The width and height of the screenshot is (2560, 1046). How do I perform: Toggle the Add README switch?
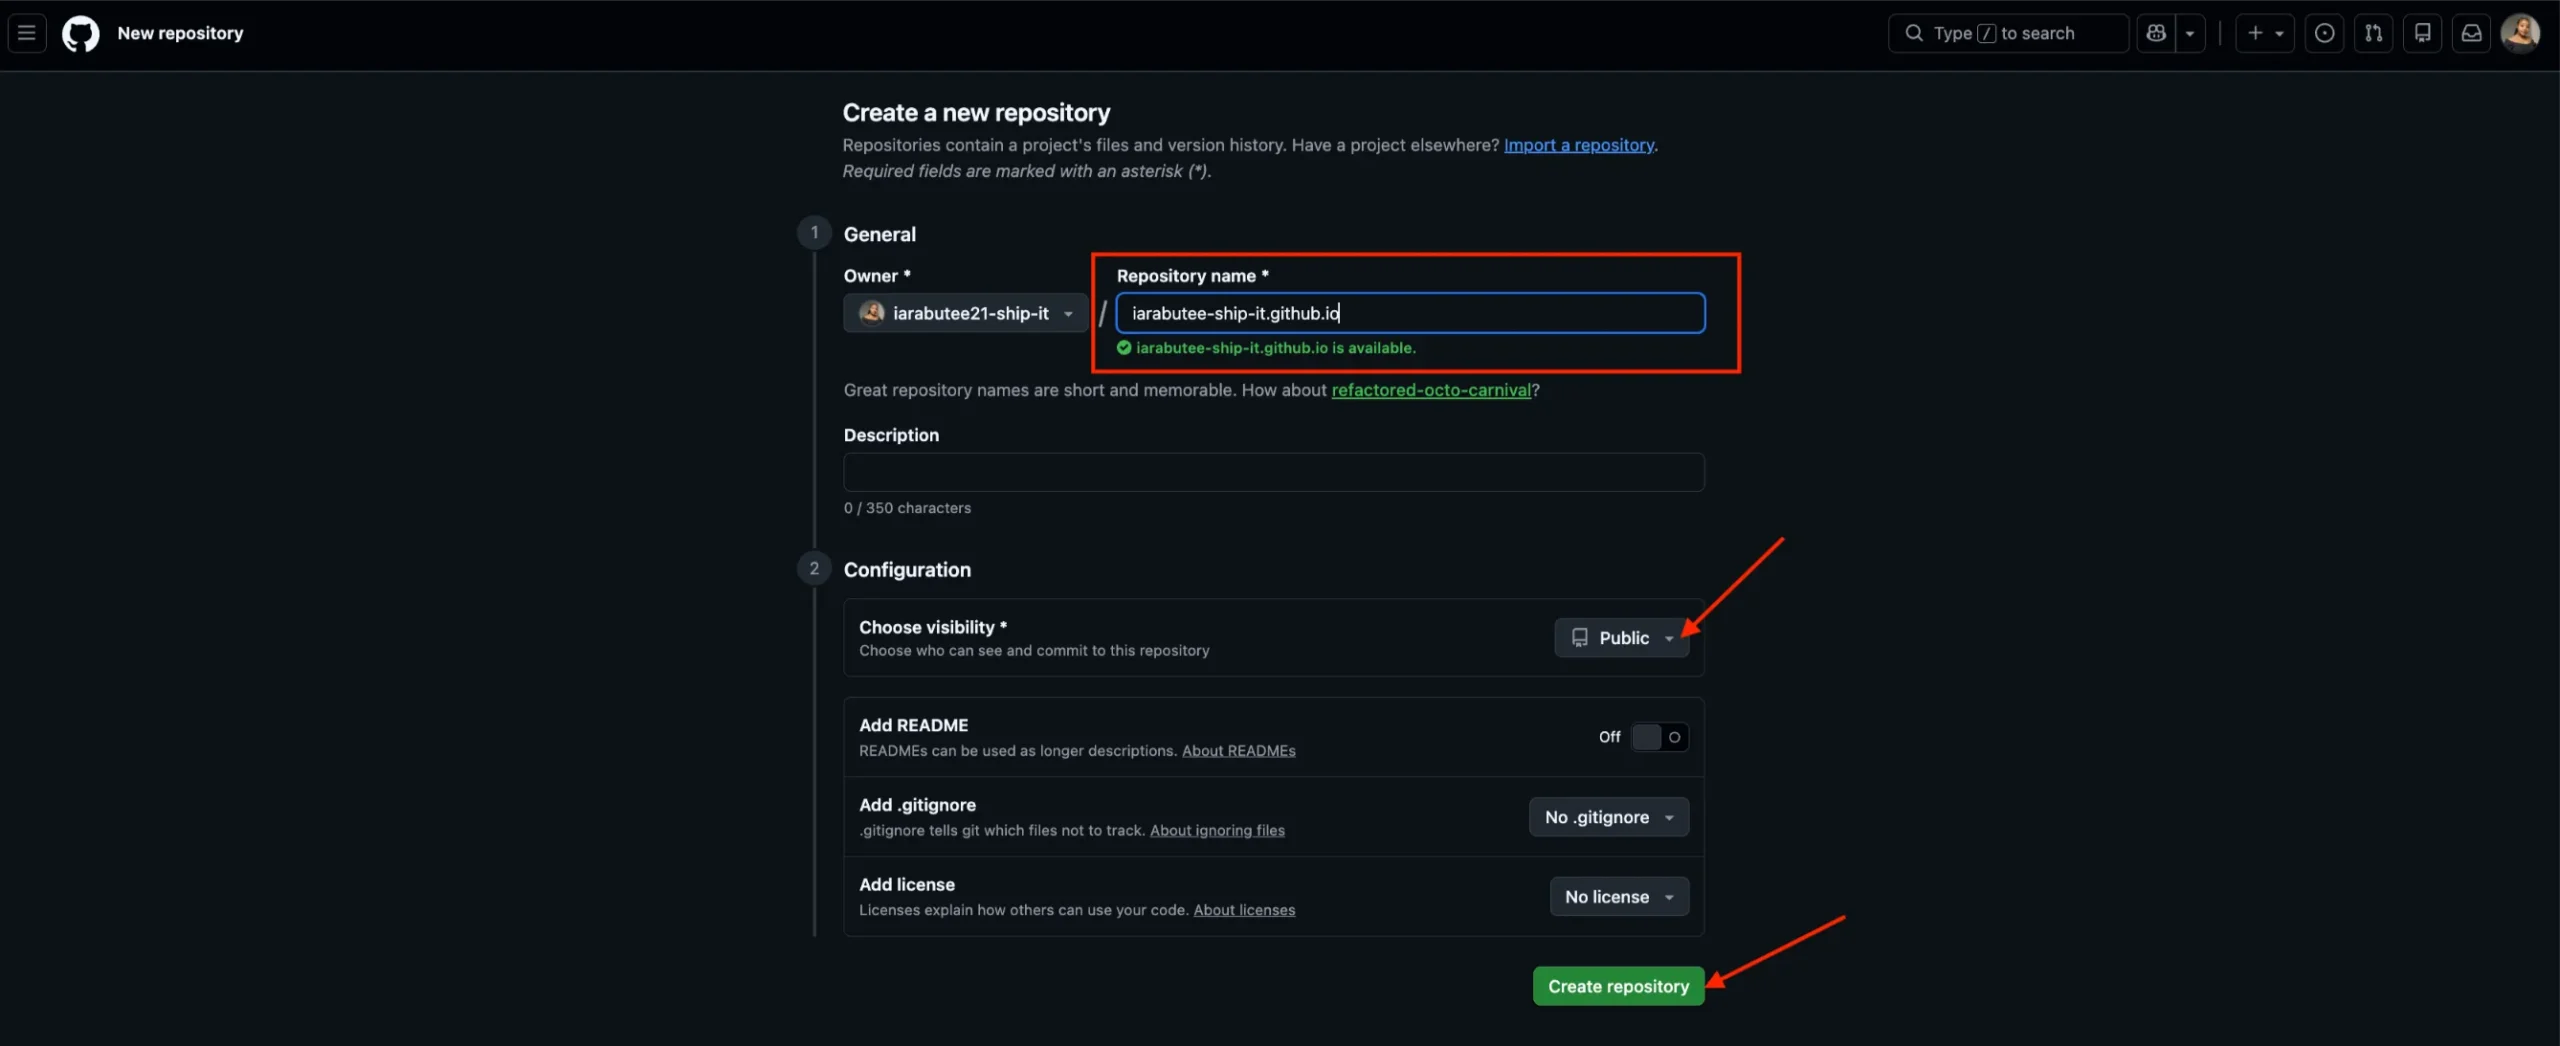tap(1660, 737)
